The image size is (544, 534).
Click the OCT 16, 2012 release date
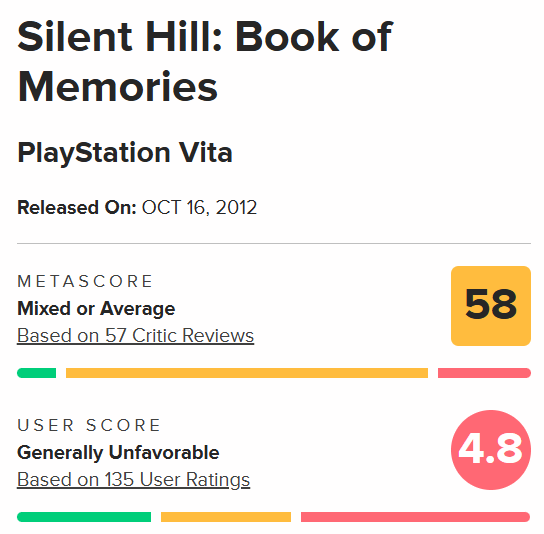(199, 207)
